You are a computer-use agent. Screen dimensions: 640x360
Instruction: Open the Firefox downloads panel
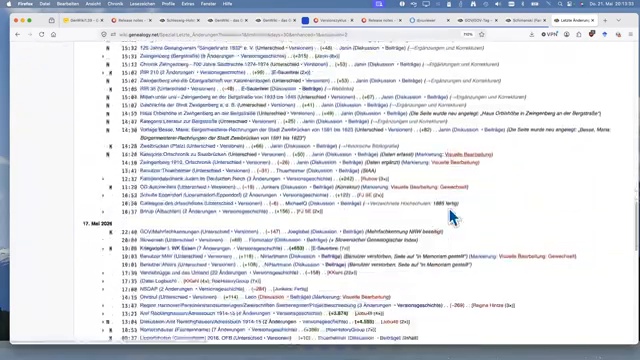click(x=531, y=35)
